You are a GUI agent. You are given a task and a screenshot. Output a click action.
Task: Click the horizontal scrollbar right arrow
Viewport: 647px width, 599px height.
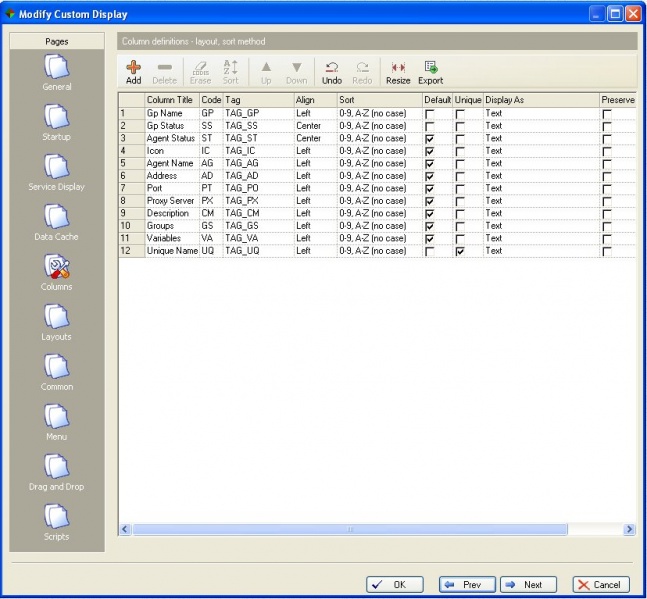pyautogui.click(x=630, y=529)
